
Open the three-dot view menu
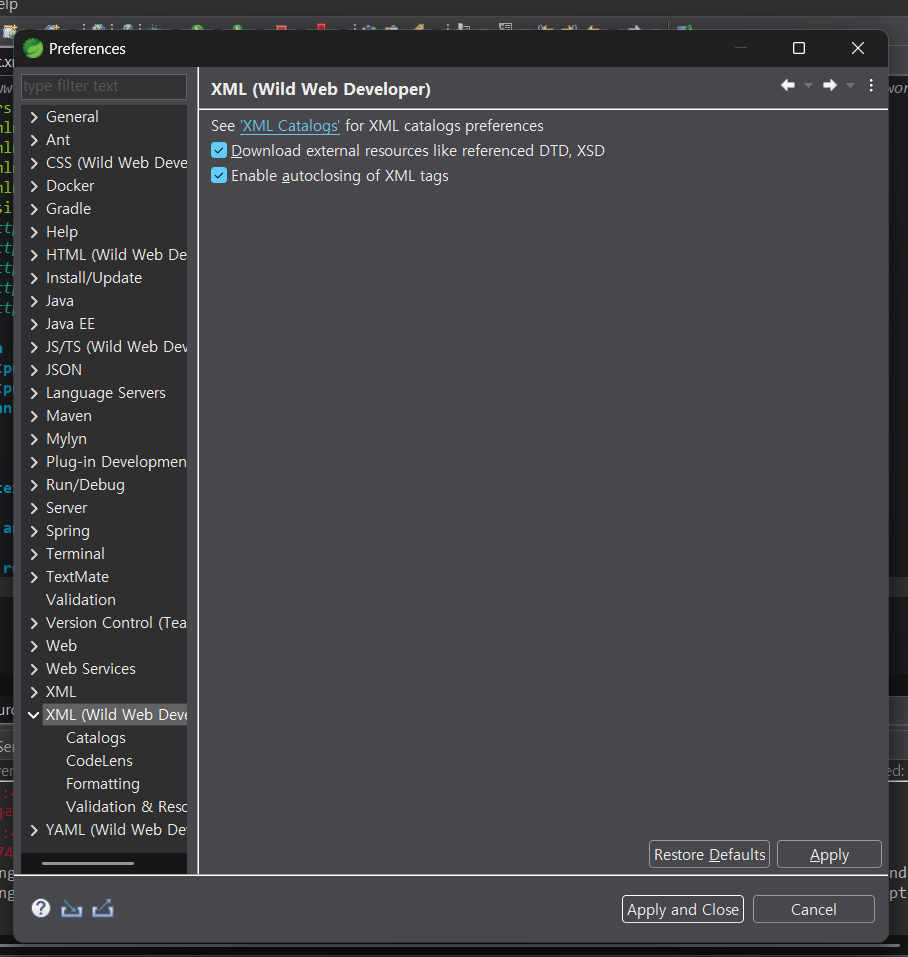[871, 85]
